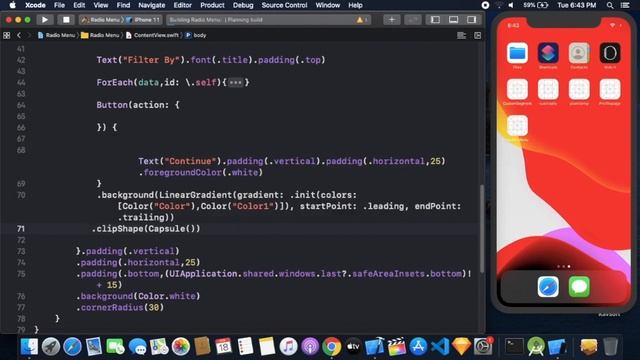The height and width of the screenshot is (360, 640).
Task: Click .cornerRadius(30) in the code
Action: (x=120, y=307)
